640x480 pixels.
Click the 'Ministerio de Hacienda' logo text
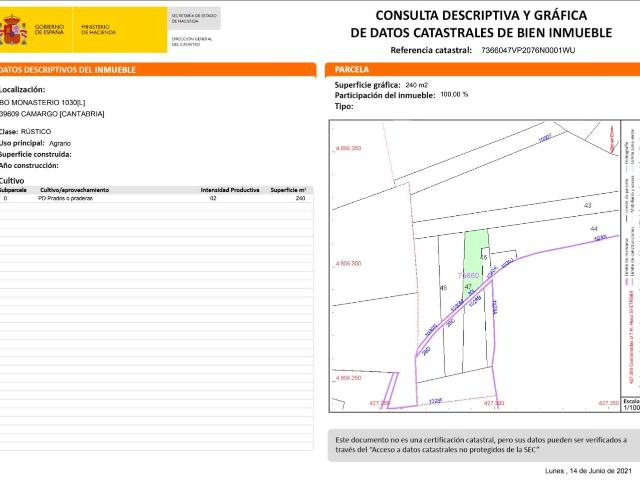pyautogui.click(x=98, y=29)
